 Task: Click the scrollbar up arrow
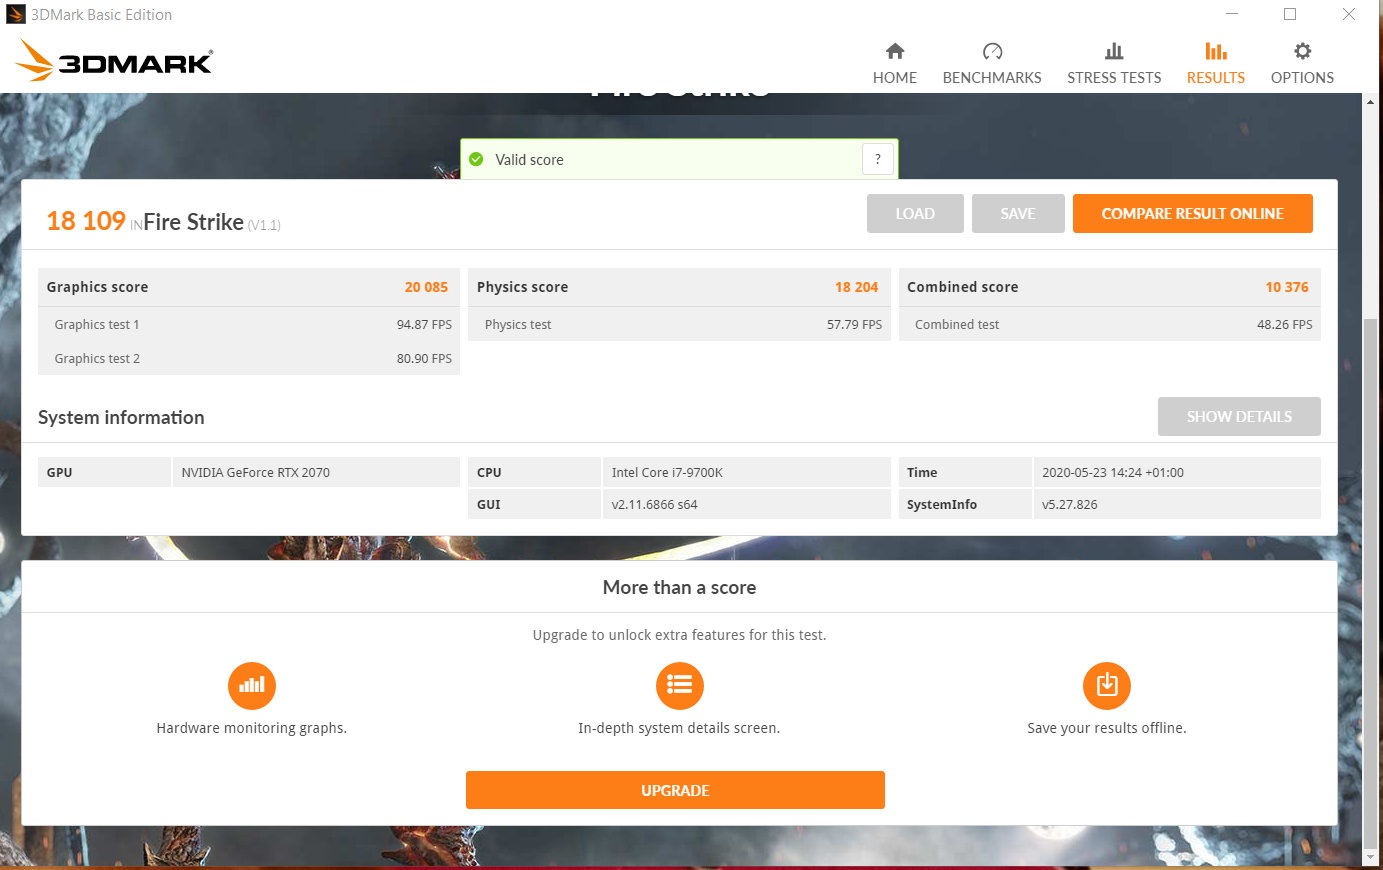coord(1371,101)
